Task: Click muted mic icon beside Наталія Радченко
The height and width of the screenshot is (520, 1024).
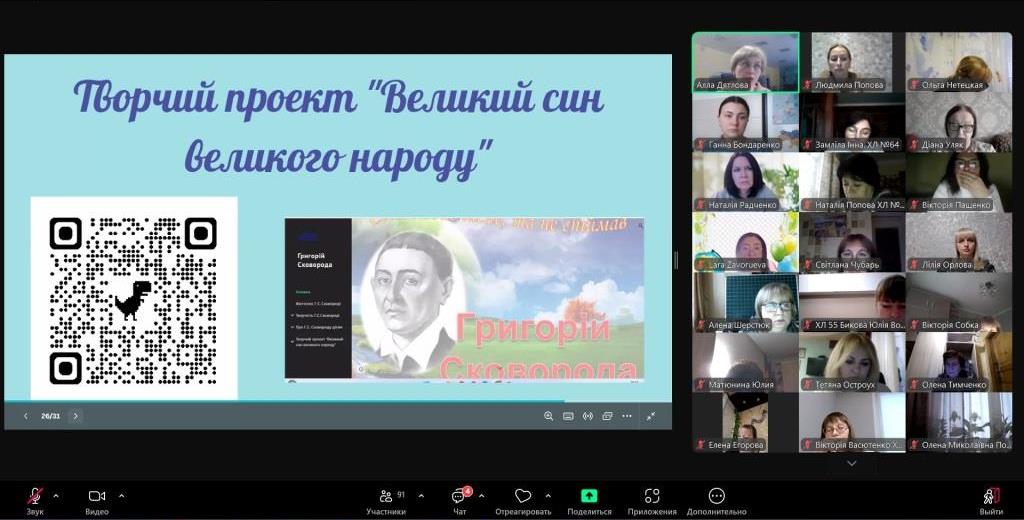Action: coord(701,205)
